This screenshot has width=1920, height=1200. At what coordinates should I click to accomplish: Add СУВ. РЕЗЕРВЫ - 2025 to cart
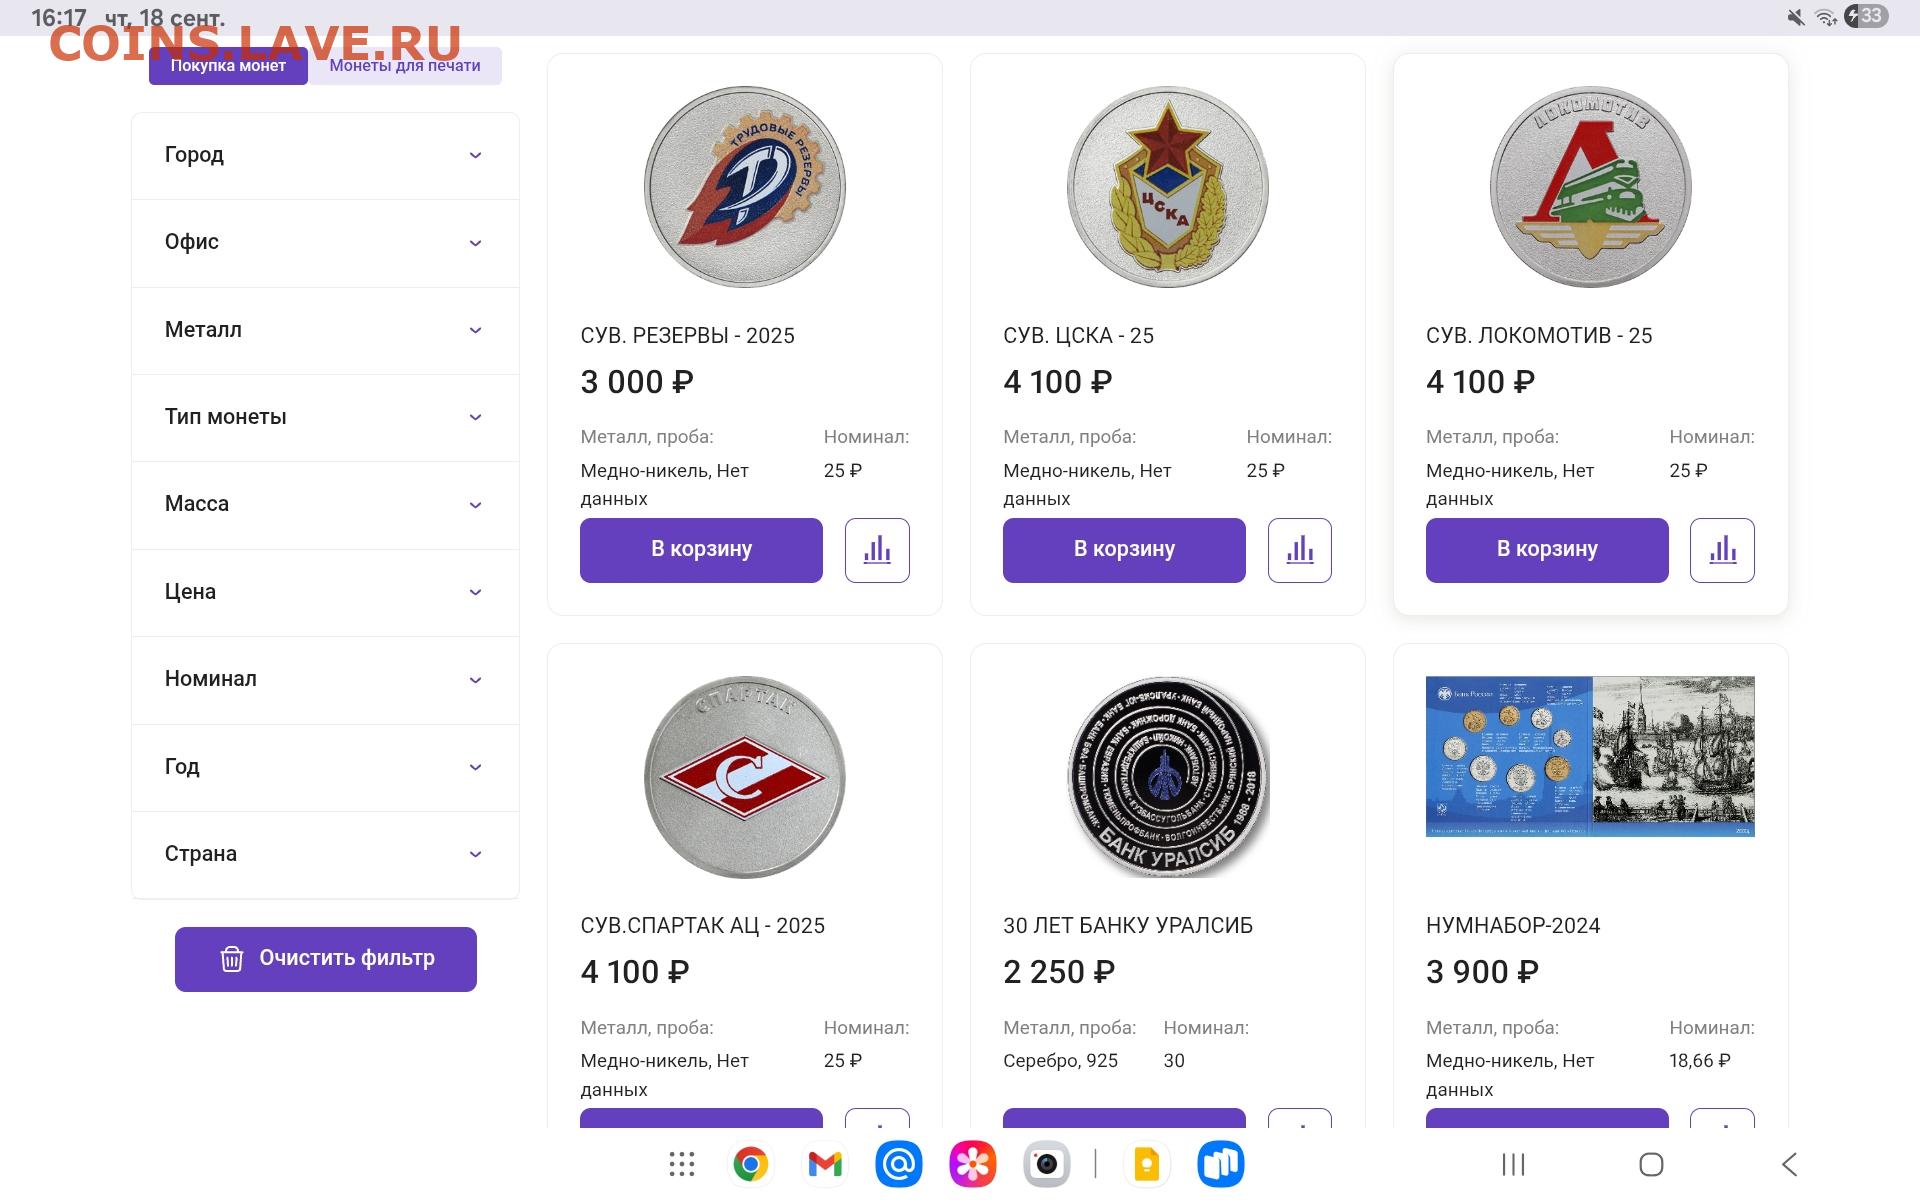point(701,550)
